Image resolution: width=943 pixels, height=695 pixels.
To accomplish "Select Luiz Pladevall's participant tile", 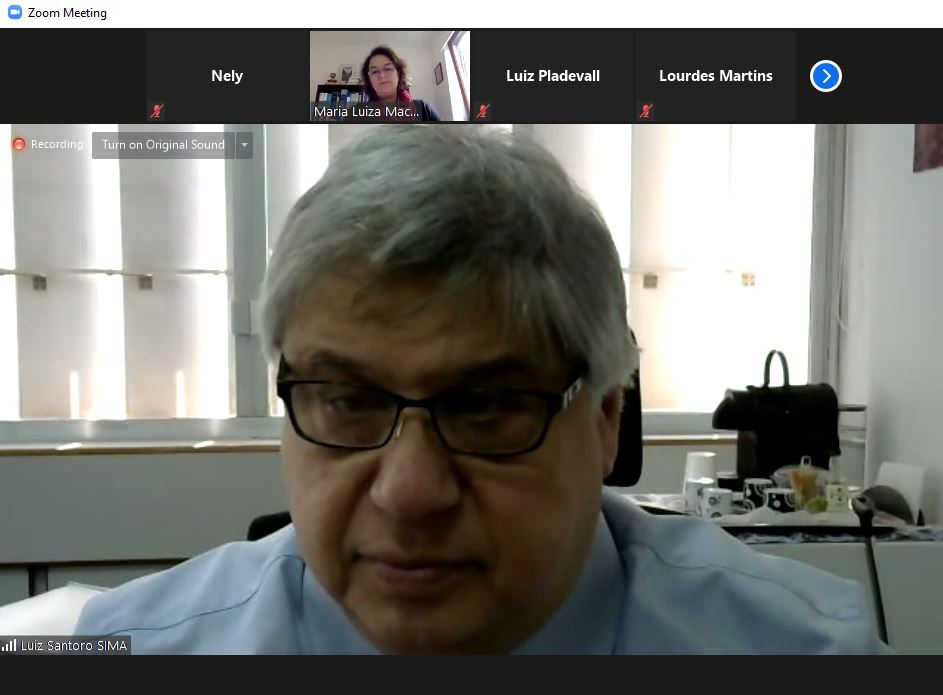I will [552, 76].
